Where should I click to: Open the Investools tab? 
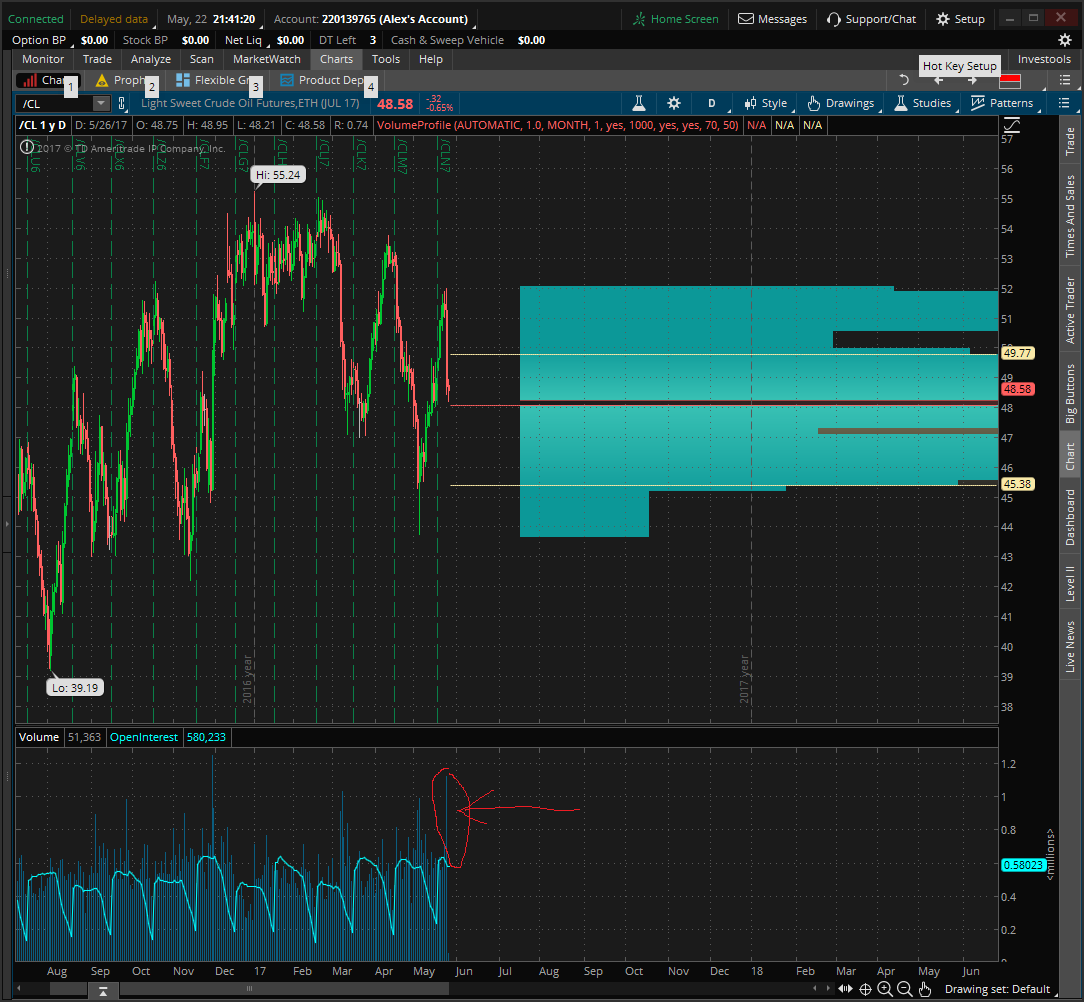(1044, 59)
